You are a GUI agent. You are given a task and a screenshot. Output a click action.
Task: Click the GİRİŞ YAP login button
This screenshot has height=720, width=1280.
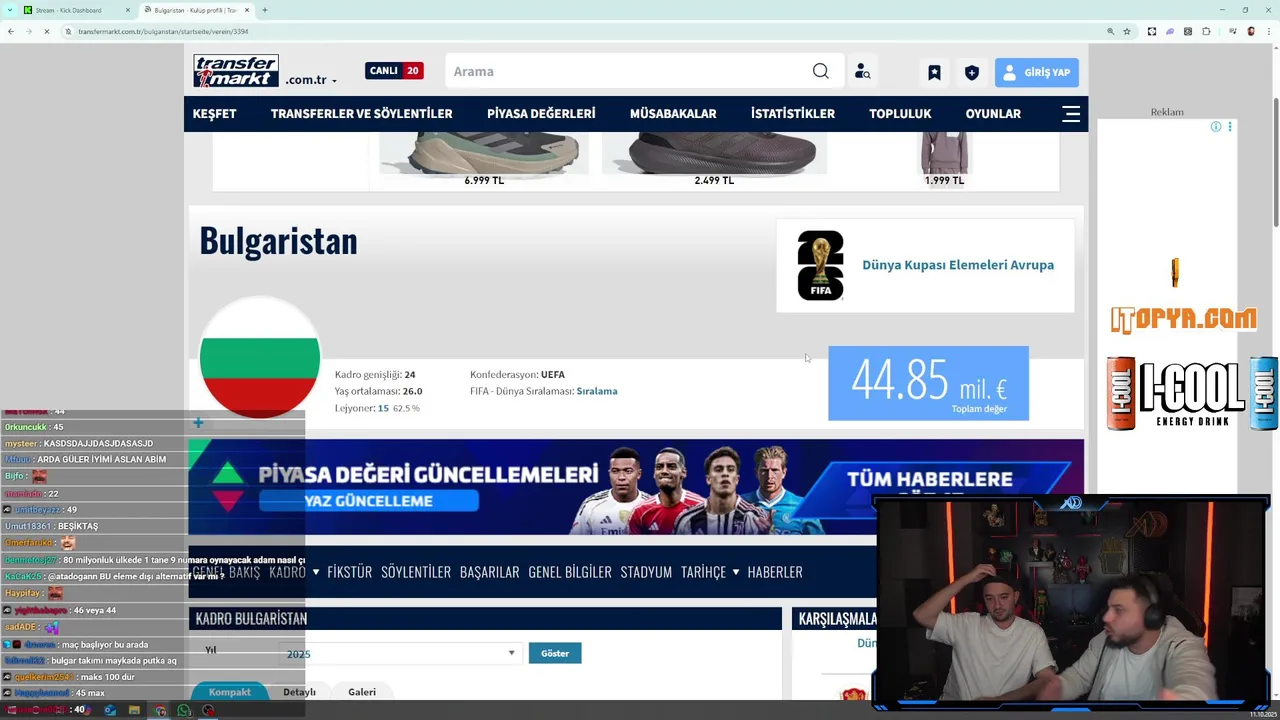(1036, 72)
